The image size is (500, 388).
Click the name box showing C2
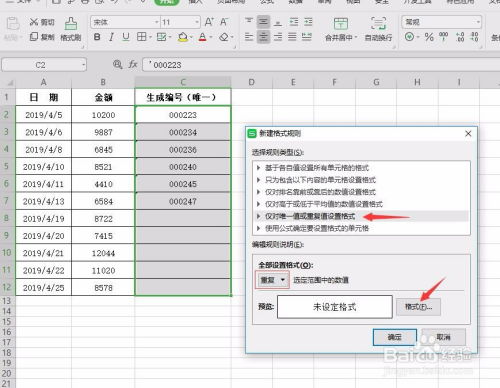click(x=40, y=65)
